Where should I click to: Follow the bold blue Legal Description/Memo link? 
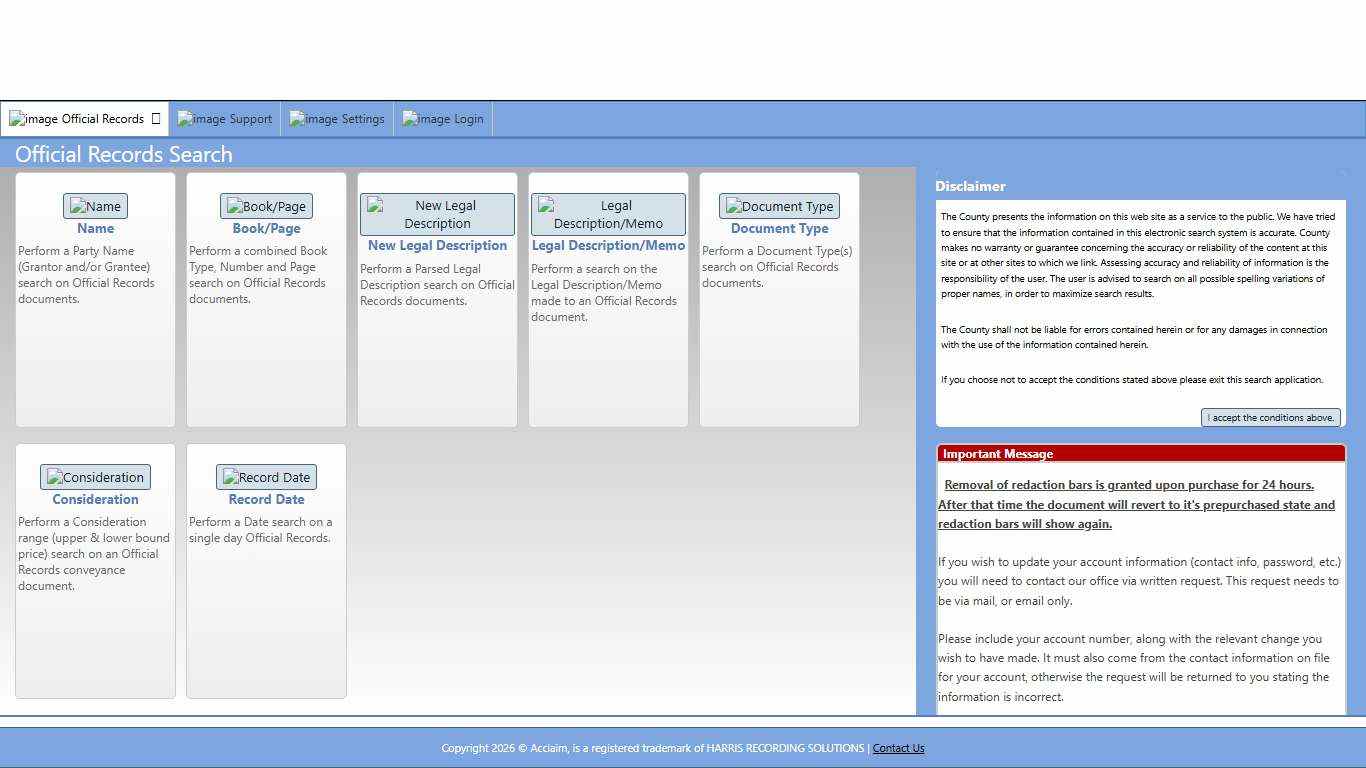click(x=608, y=245)
